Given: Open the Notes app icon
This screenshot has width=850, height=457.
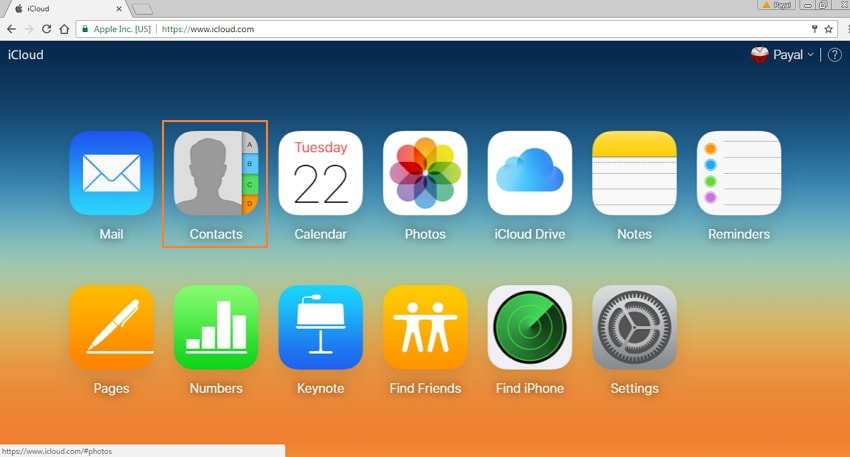Looking at the screenshot, I should pos(634,173).
